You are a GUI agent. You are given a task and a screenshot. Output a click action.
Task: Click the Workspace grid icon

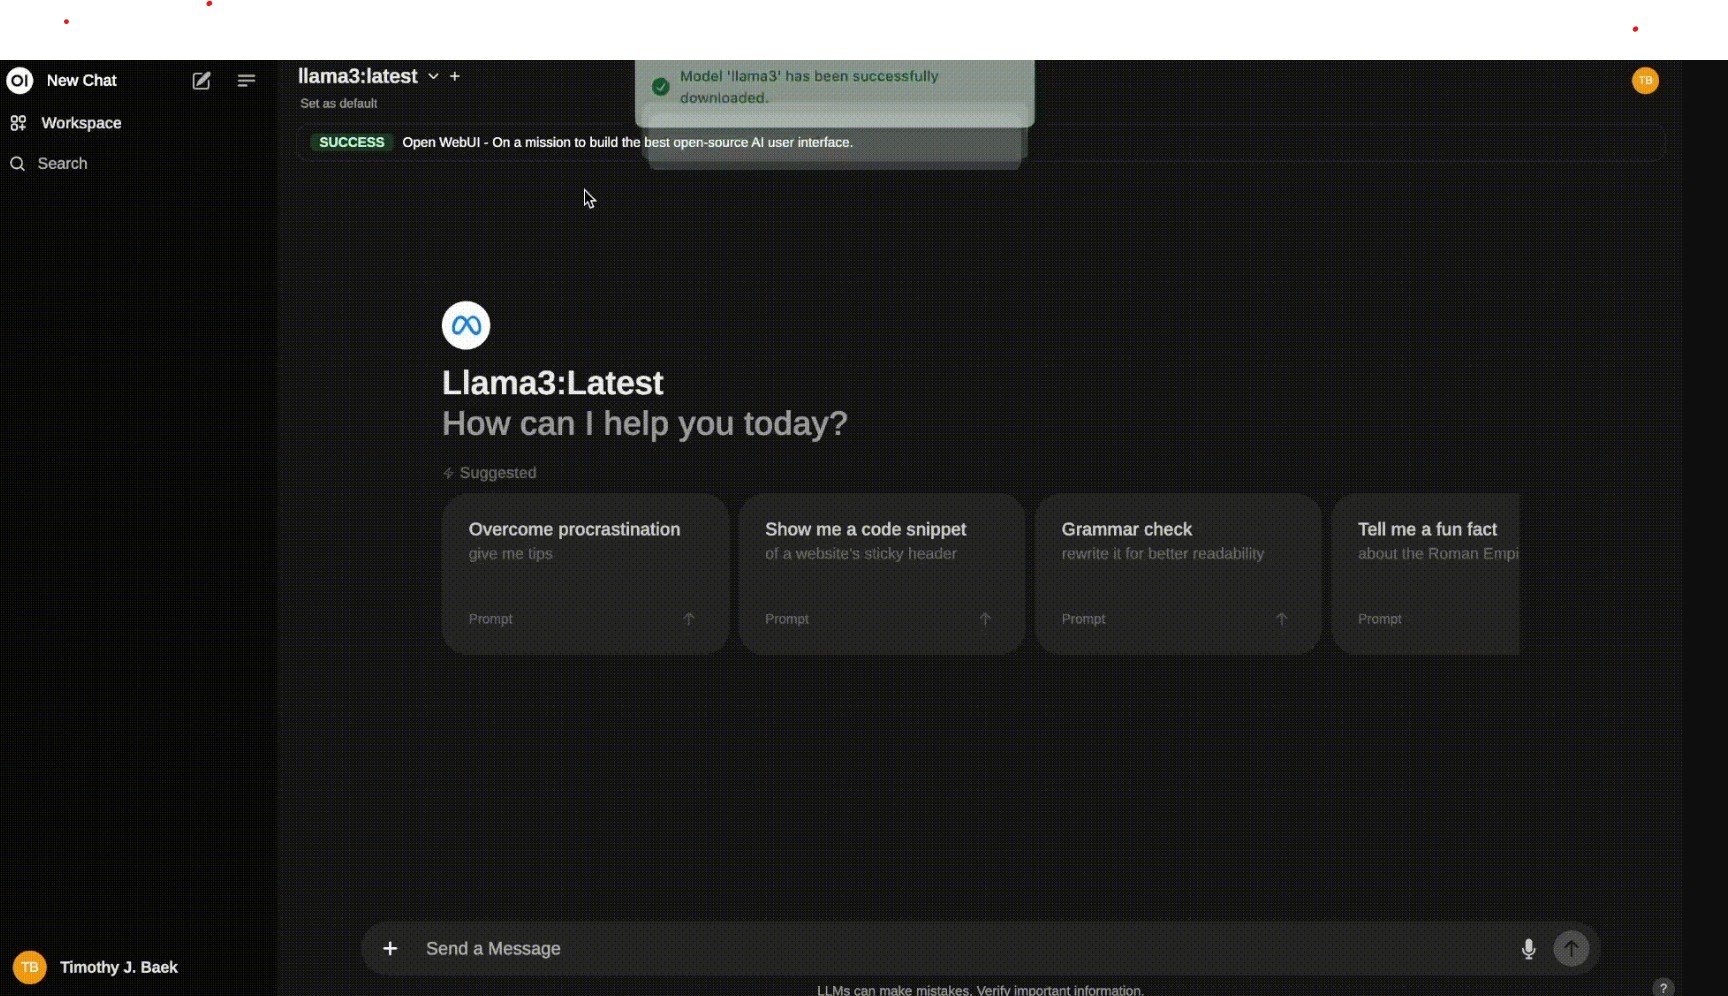click(18, 123)
